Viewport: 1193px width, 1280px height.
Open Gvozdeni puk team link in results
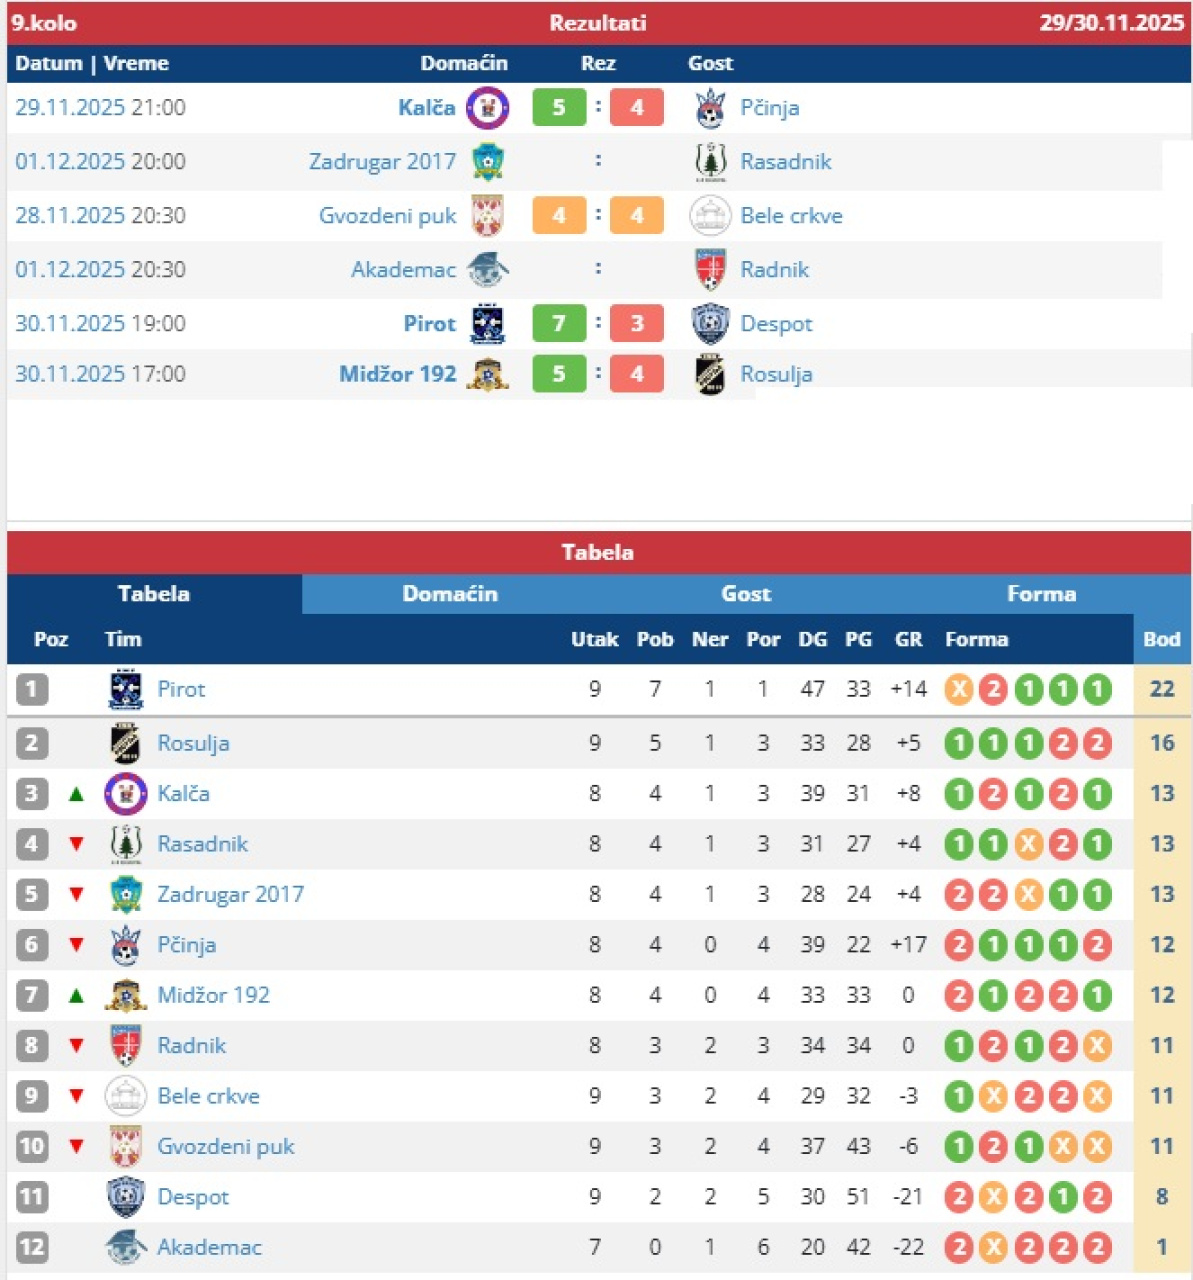click(x=387, y=216)
